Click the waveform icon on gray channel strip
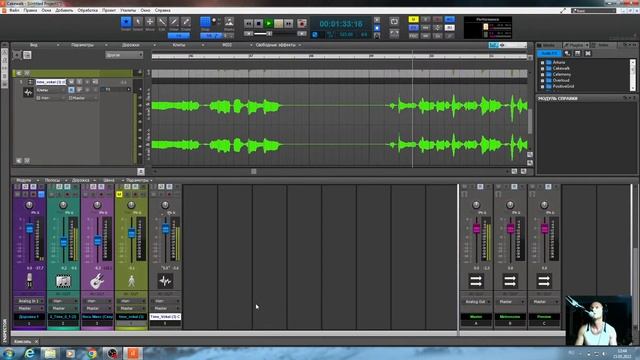 tap(165, 281)
